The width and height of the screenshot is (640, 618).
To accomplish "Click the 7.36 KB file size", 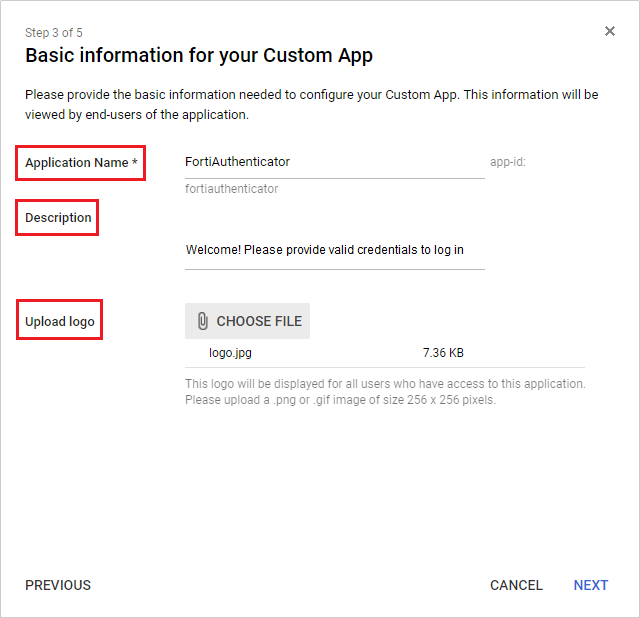I will point(443,353).
